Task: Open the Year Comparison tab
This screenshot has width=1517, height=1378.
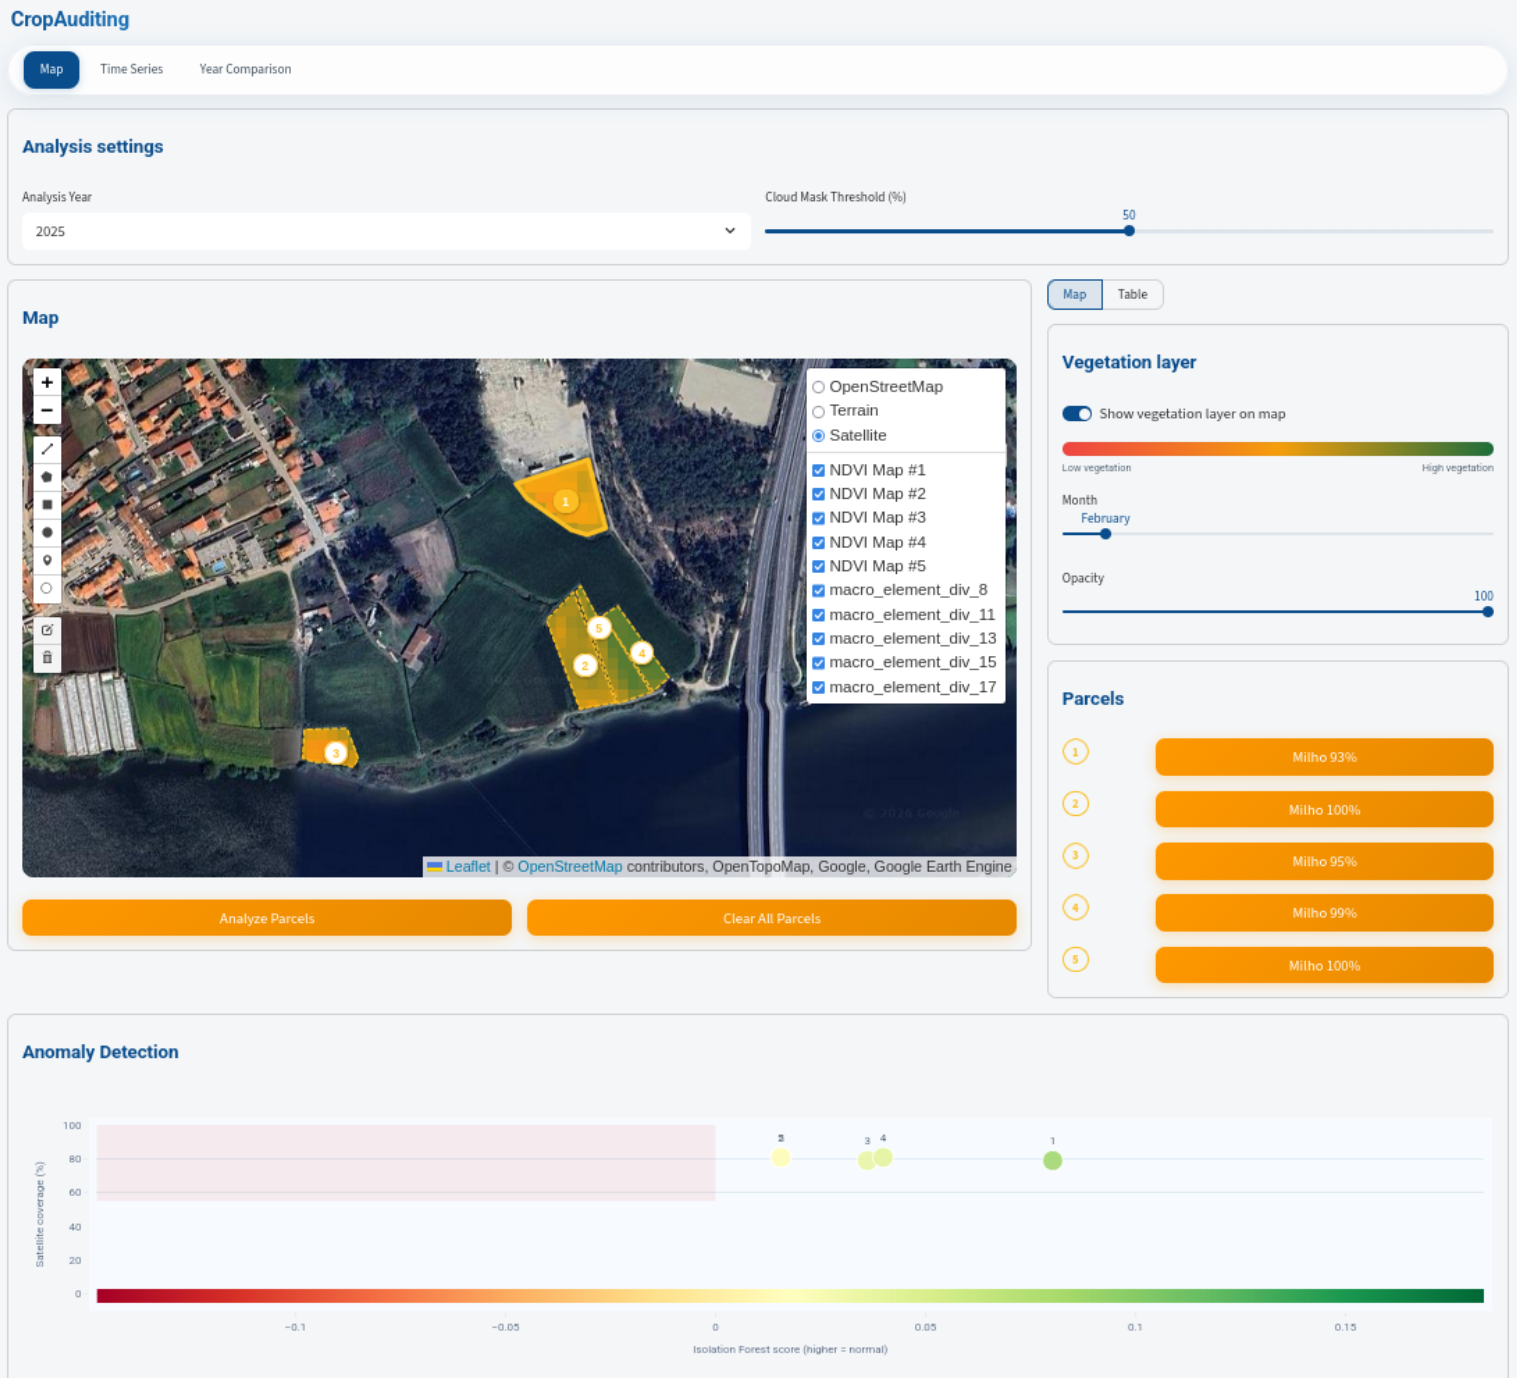Action: pos(245,69)
